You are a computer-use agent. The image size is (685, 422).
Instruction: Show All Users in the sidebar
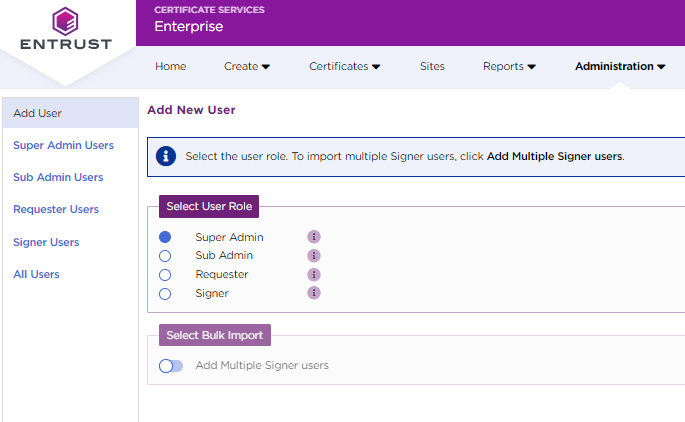point(36,274)
